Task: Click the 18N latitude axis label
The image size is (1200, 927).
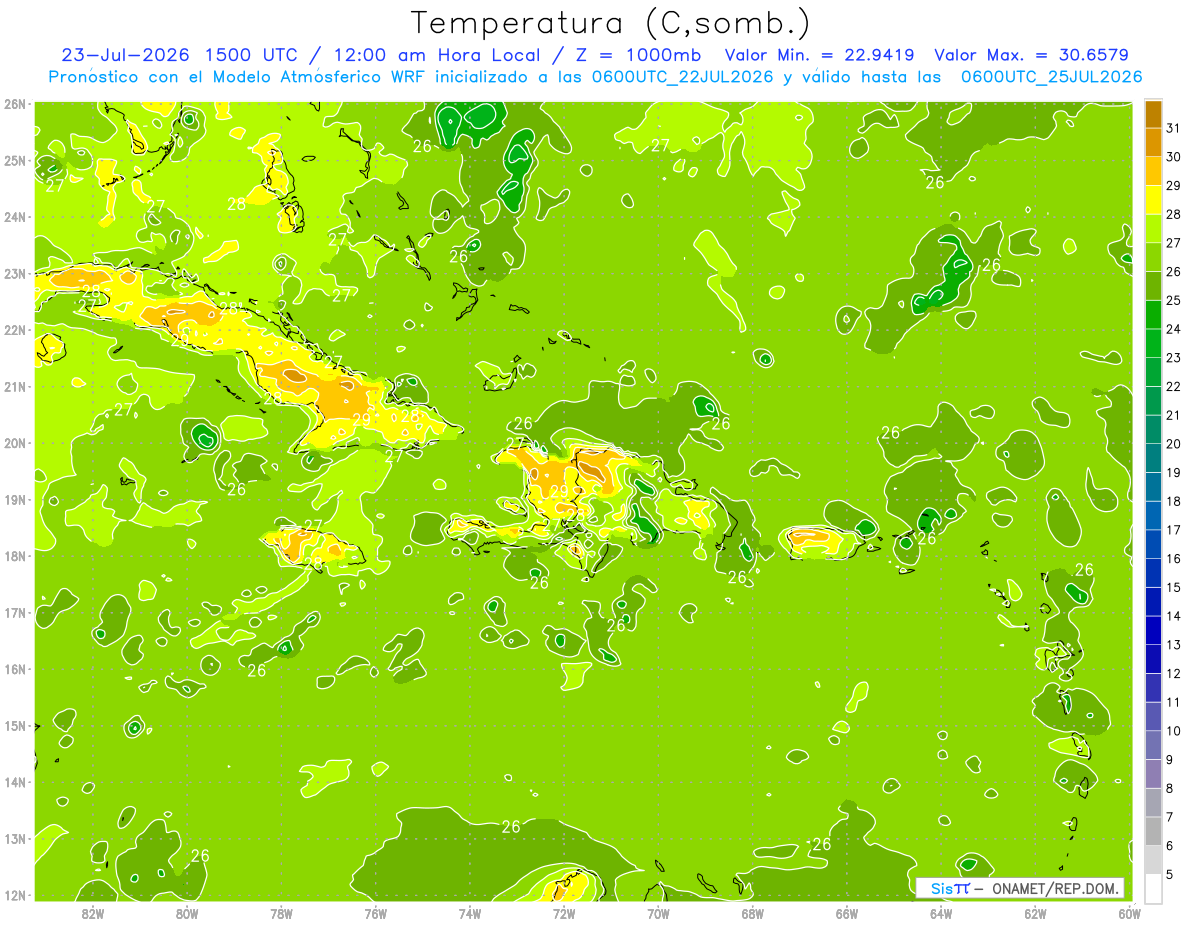Action: click(14, 556)
